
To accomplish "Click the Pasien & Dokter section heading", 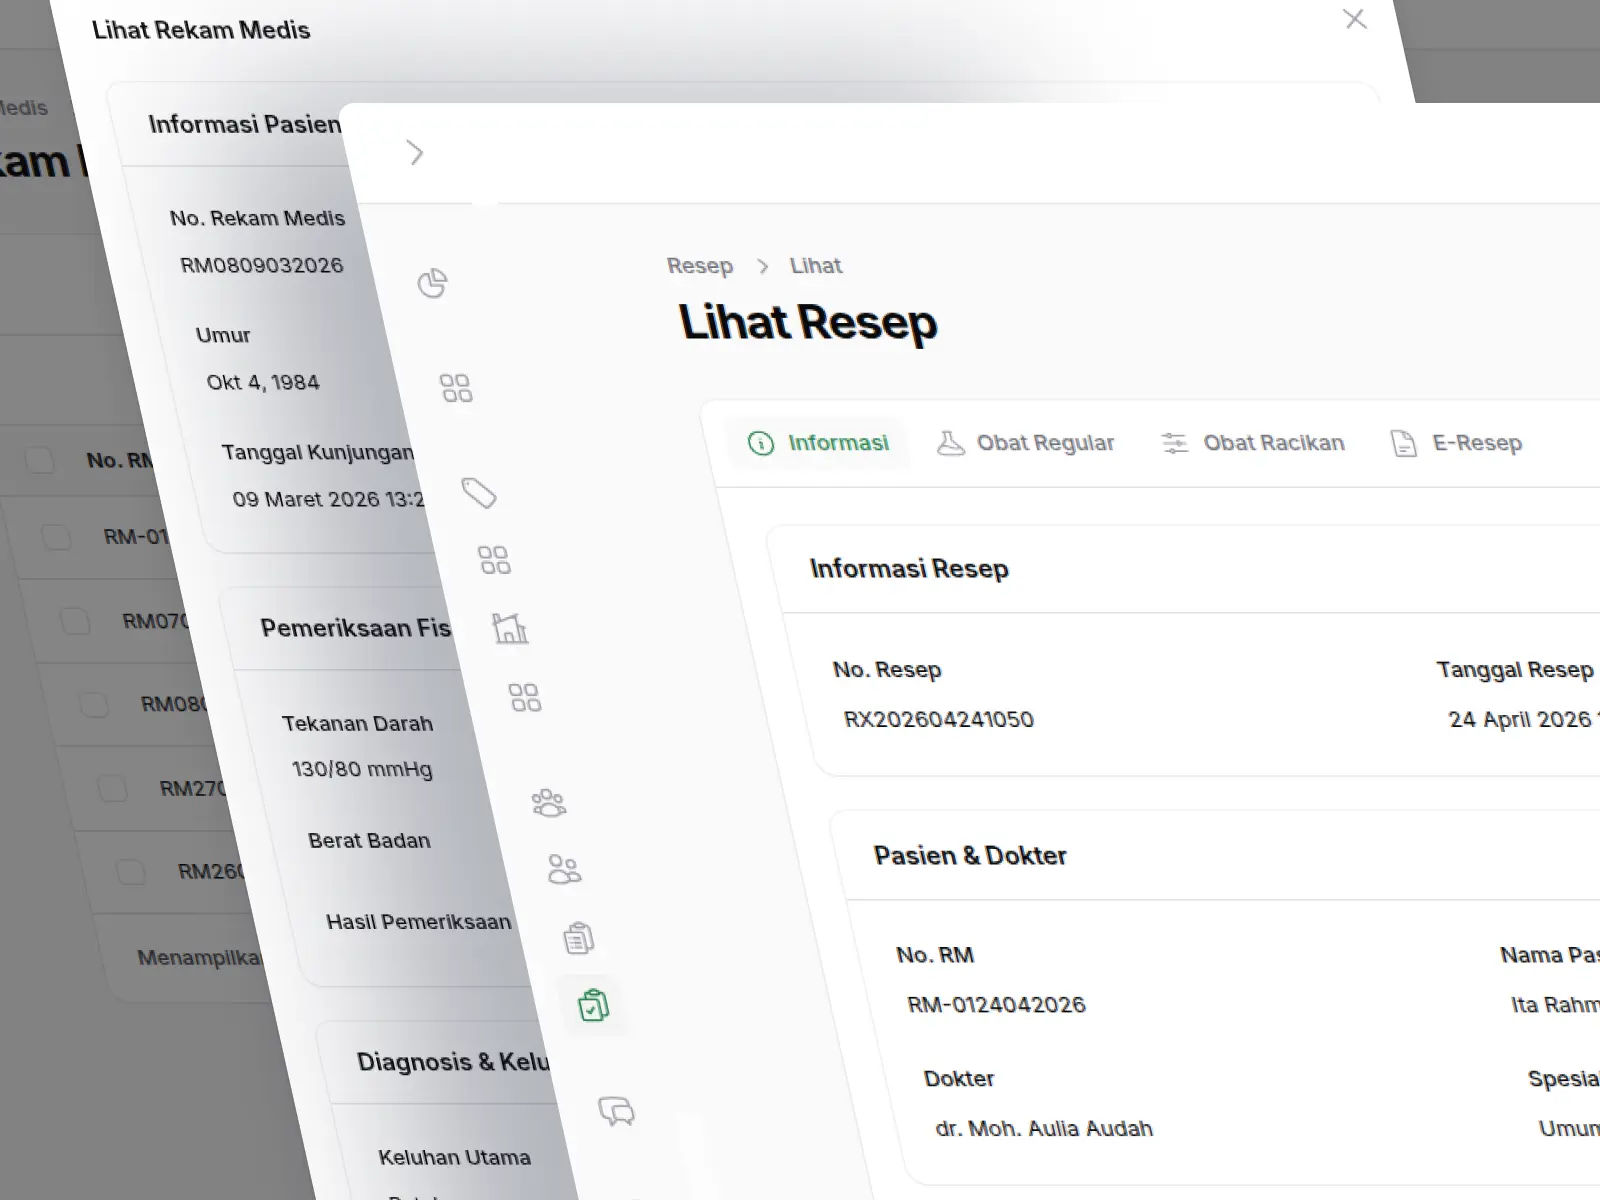I will point(970,856).
